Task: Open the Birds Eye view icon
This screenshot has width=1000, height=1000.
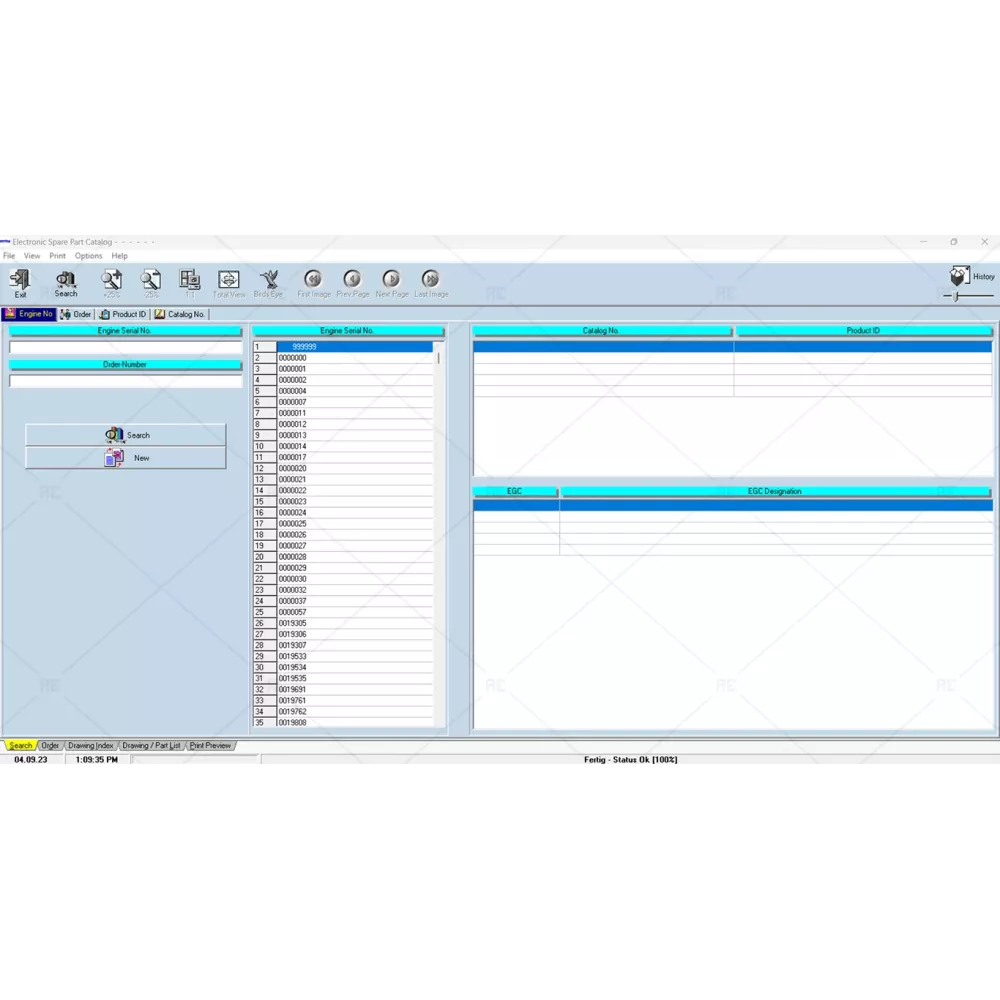Action: pyautogui.click(x=268, y=281)
